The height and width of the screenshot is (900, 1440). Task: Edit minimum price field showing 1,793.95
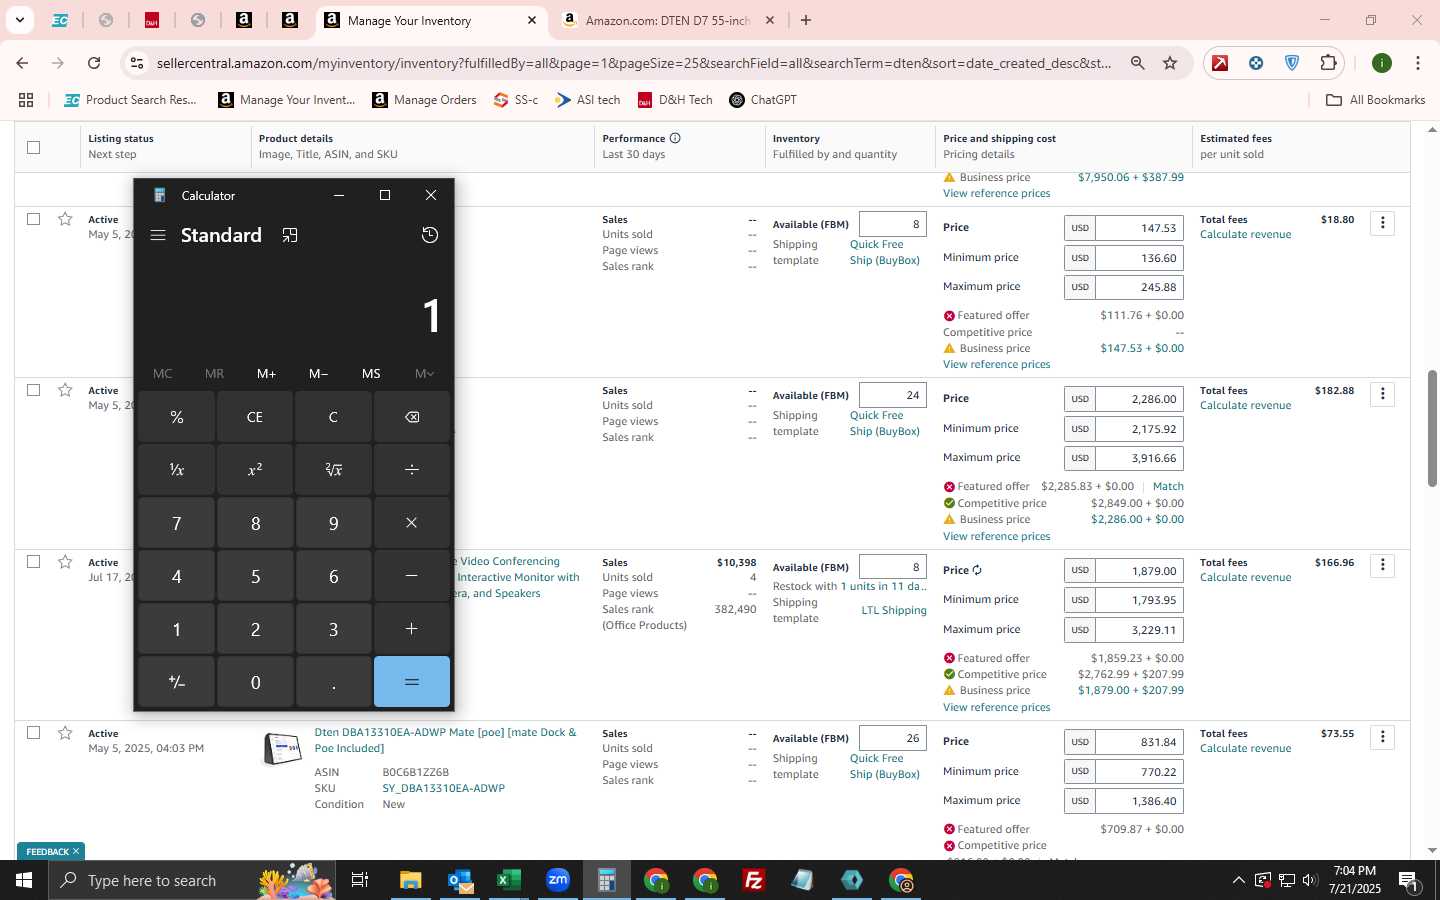pyautogui.click(x=1140, y=600)
